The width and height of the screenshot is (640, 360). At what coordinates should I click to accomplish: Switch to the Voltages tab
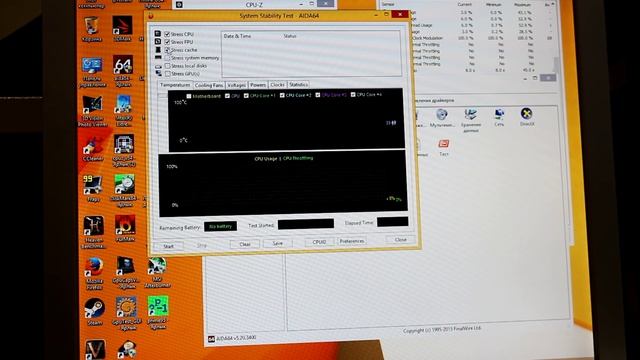(x=236, y=85)
